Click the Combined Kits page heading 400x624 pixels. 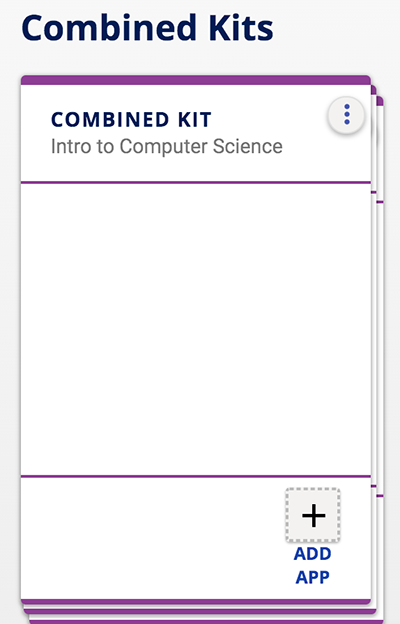(147, 28)
